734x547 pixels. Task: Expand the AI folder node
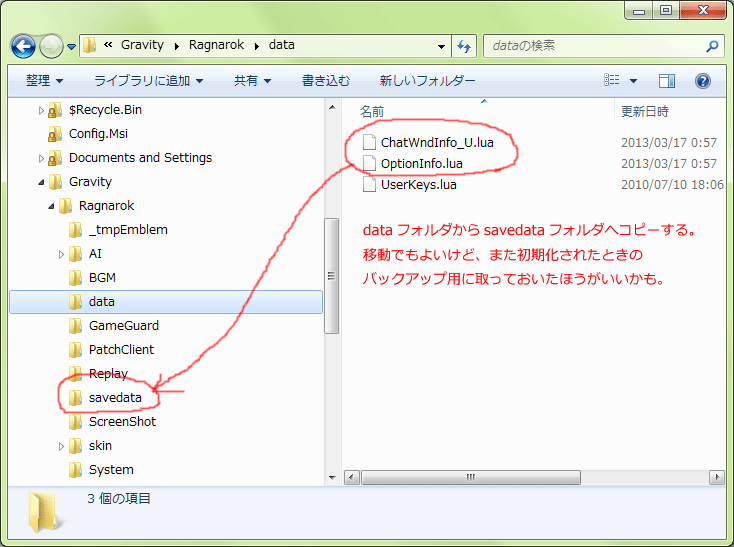pos(61,254)
